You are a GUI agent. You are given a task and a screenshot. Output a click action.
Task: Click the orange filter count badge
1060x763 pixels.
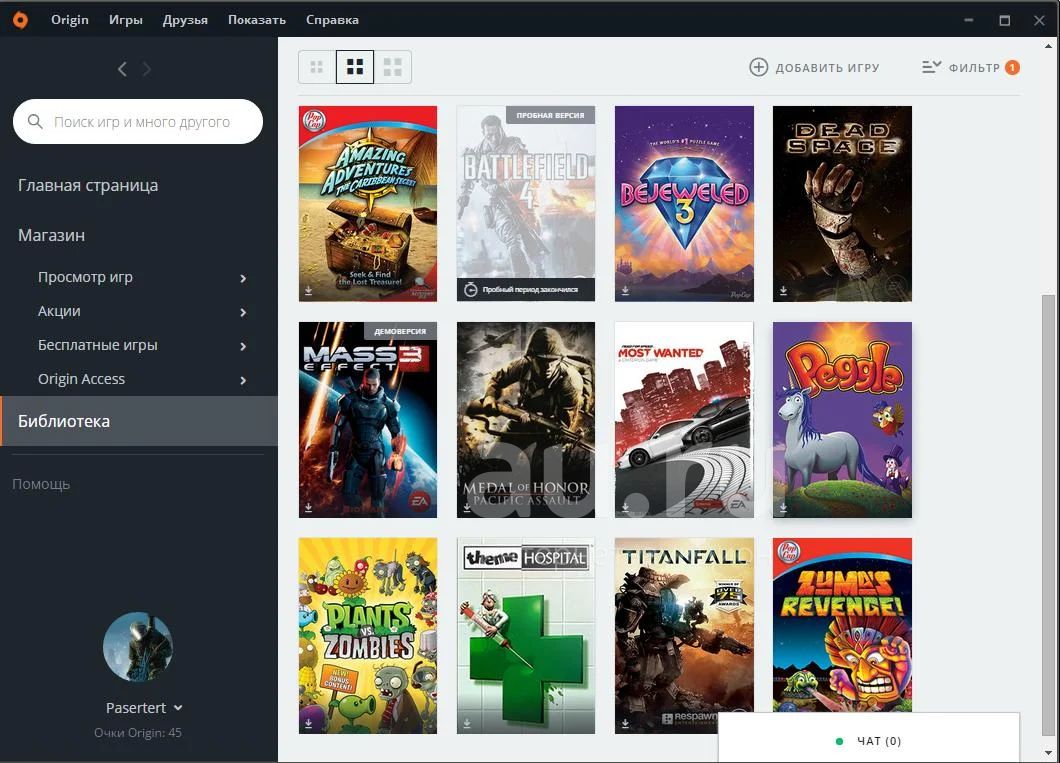click(x=1012, y=68)
